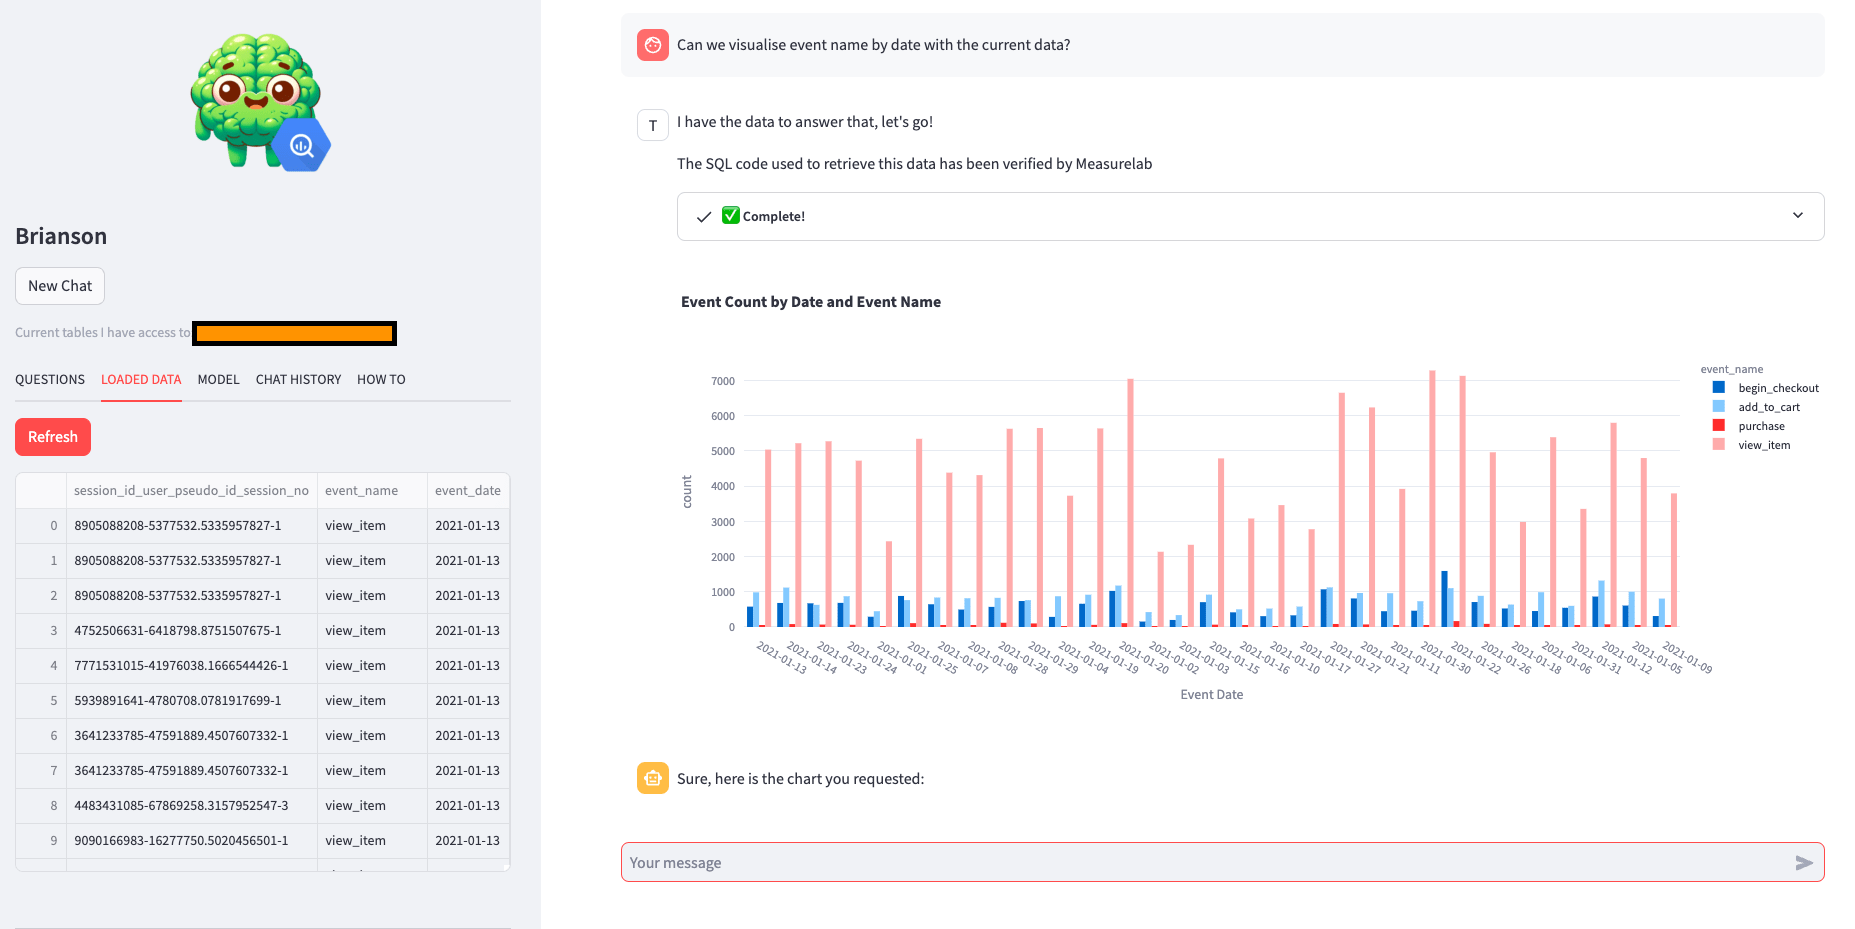The height and width of the screenshot is (929, 1855).
Task: Click the red Refresh button
Action: [53, 437]
